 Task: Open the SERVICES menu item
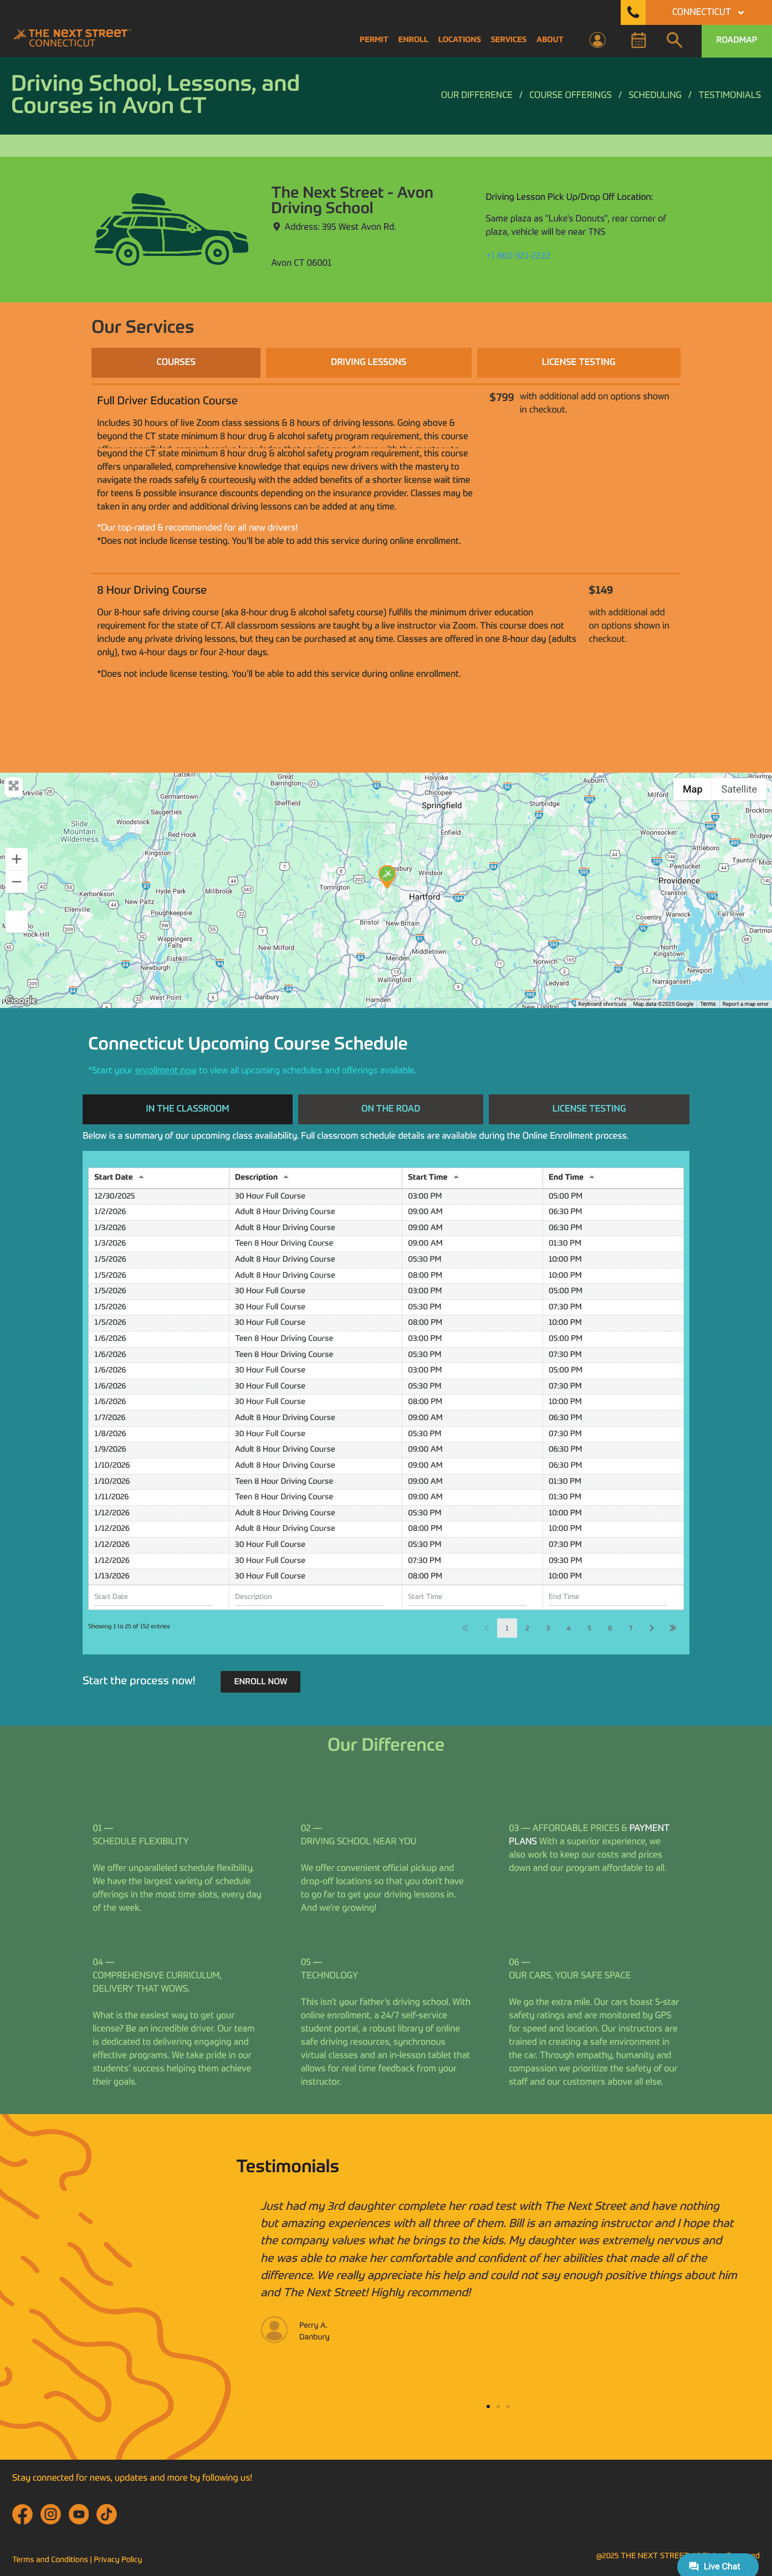point(508,40)
